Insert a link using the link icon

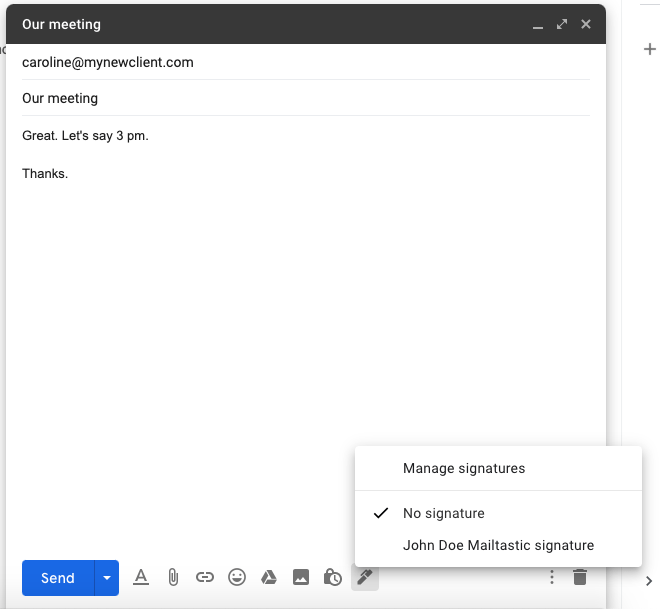tap(205, 577)
